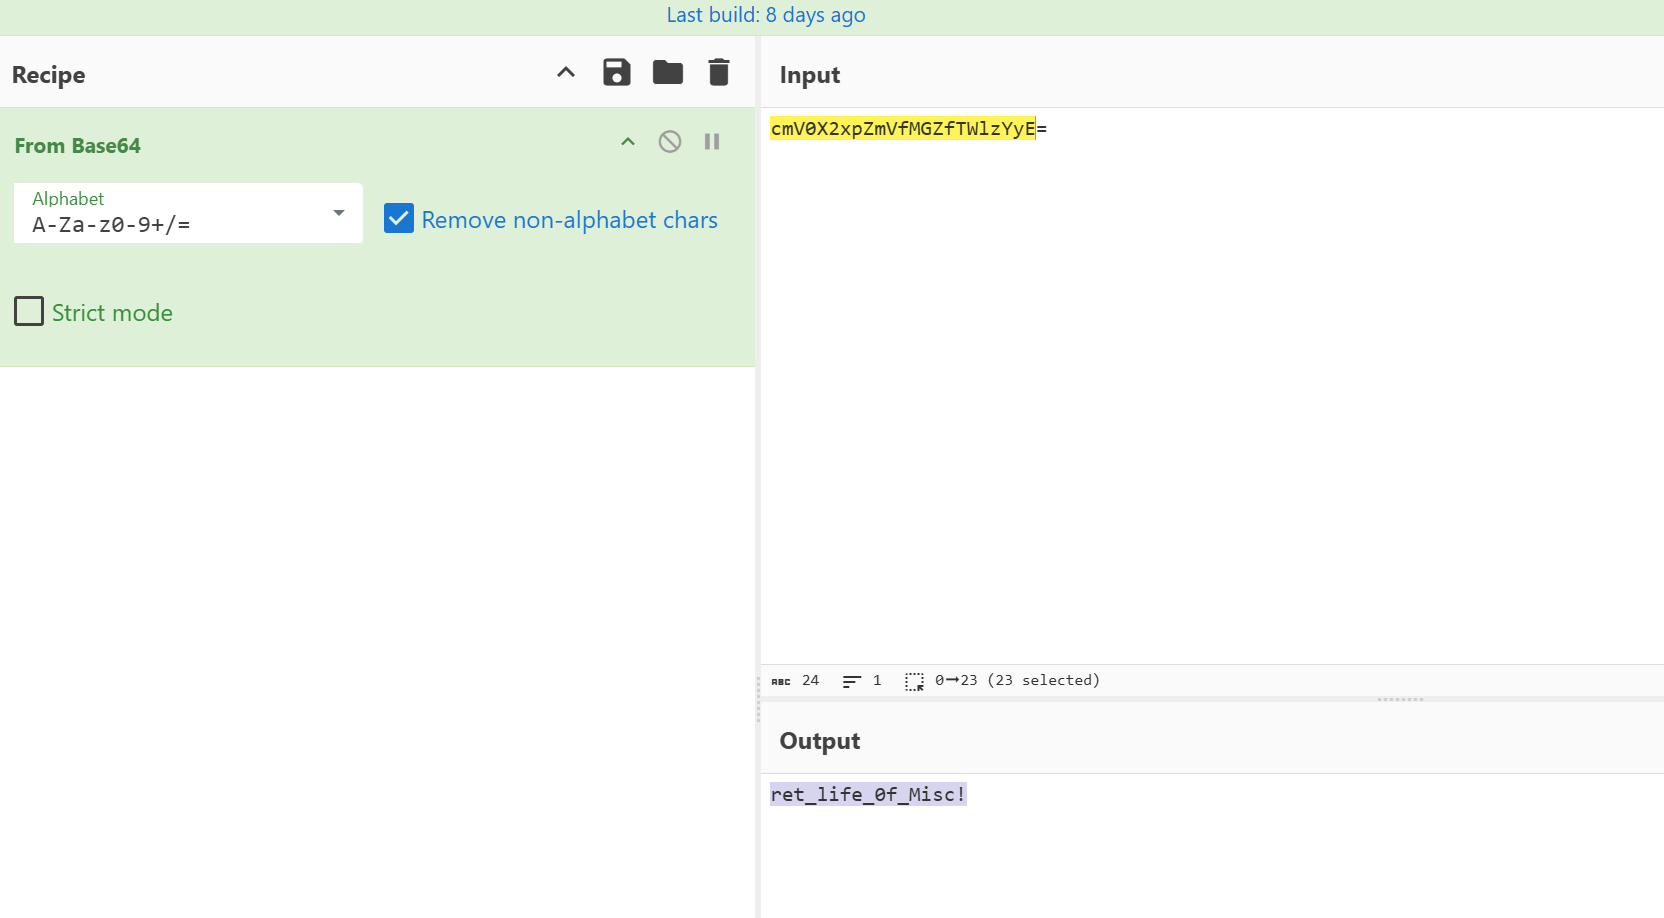This screenshot has height=918, width=1664.
Task: Save the current recipe
Action: (x=616, y=72)
